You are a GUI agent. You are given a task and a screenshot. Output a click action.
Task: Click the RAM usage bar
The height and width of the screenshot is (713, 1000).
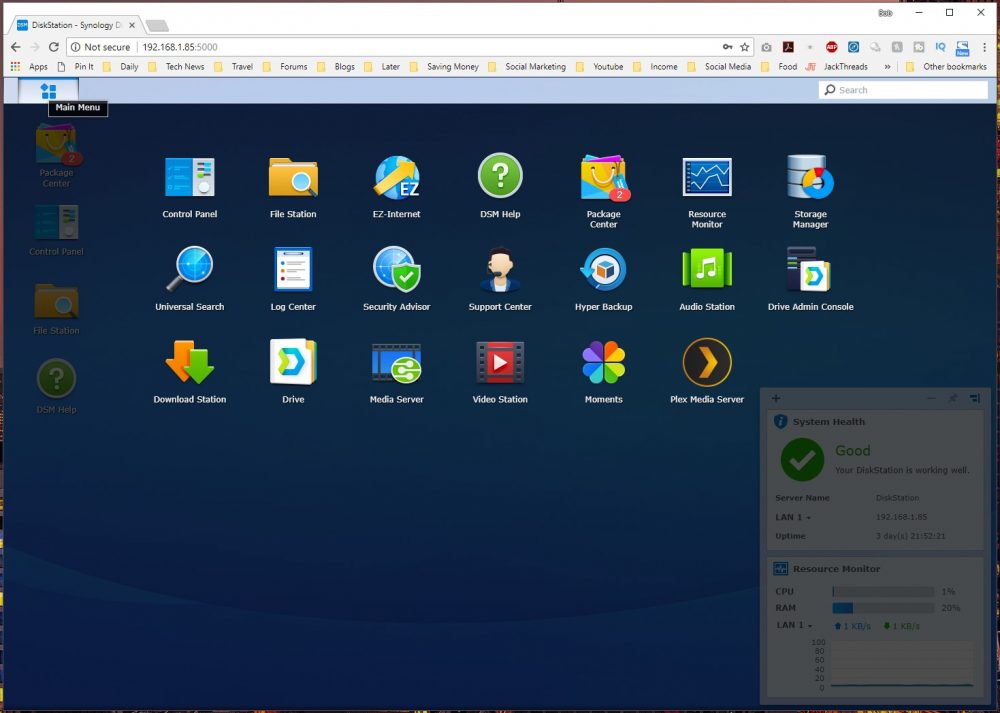coord(883,608)
